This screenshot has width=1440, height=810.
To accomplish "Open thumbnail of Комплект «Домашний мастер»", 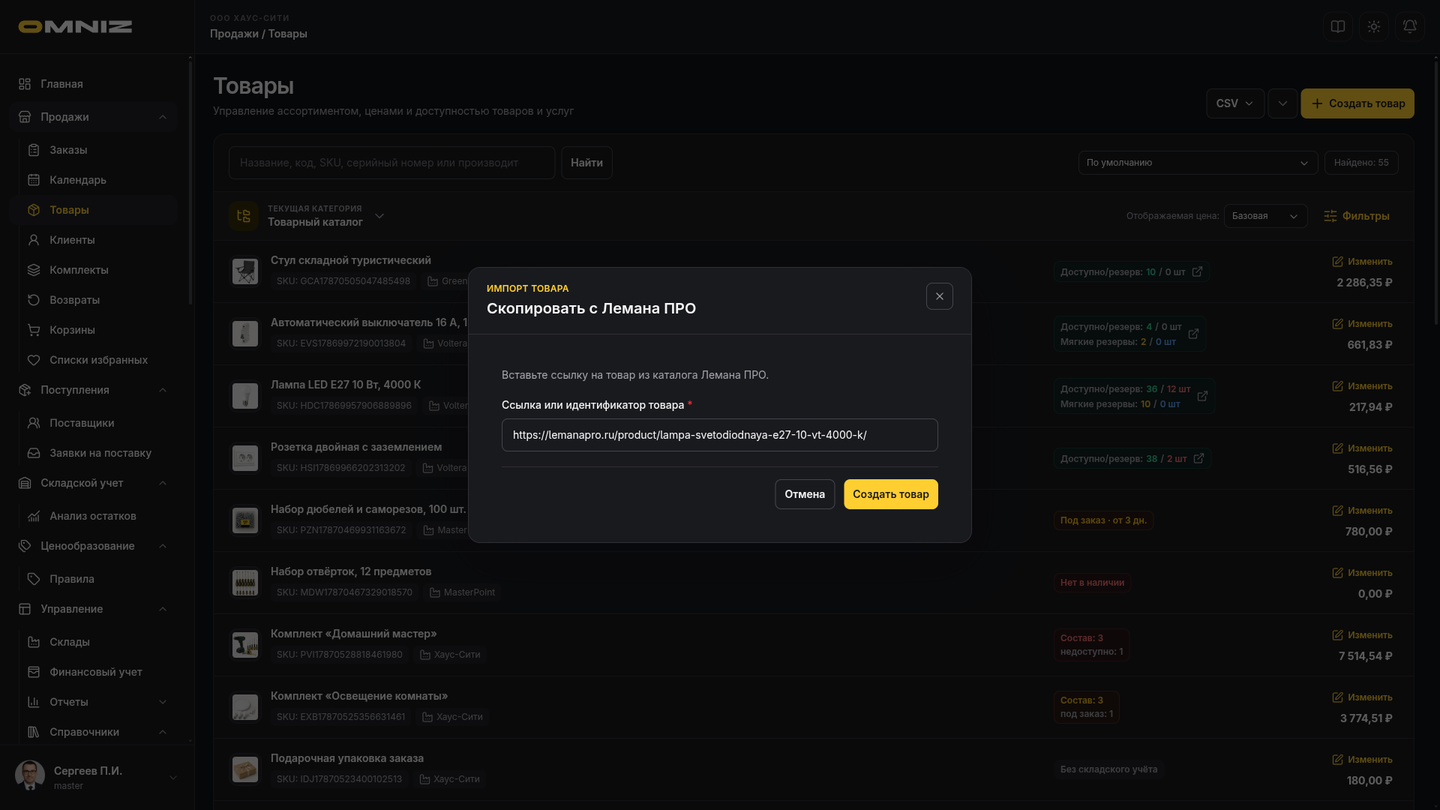I will (245, 645).
